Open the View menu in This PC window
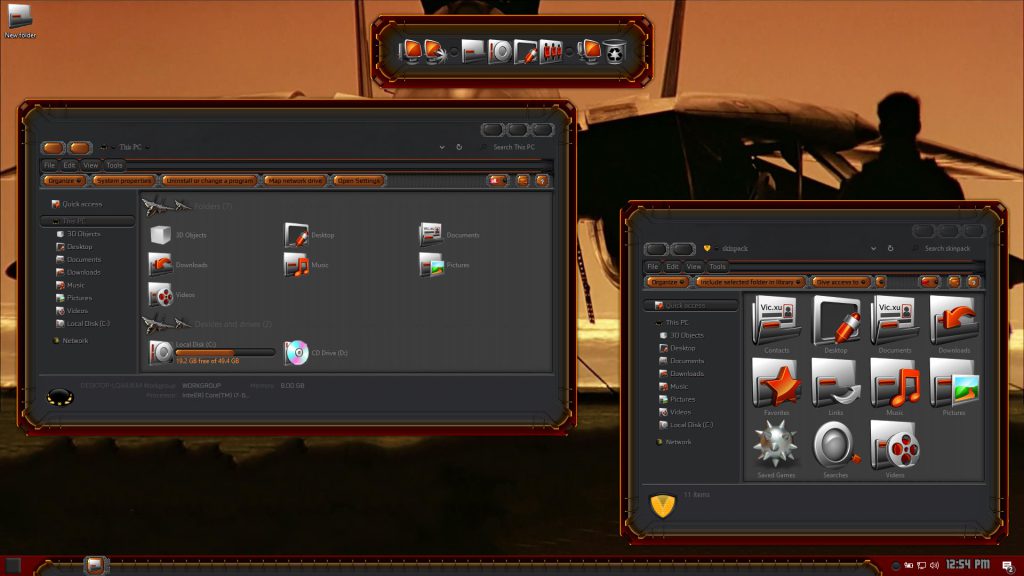Screen dimensions: 1024x576 pos(90,165)
